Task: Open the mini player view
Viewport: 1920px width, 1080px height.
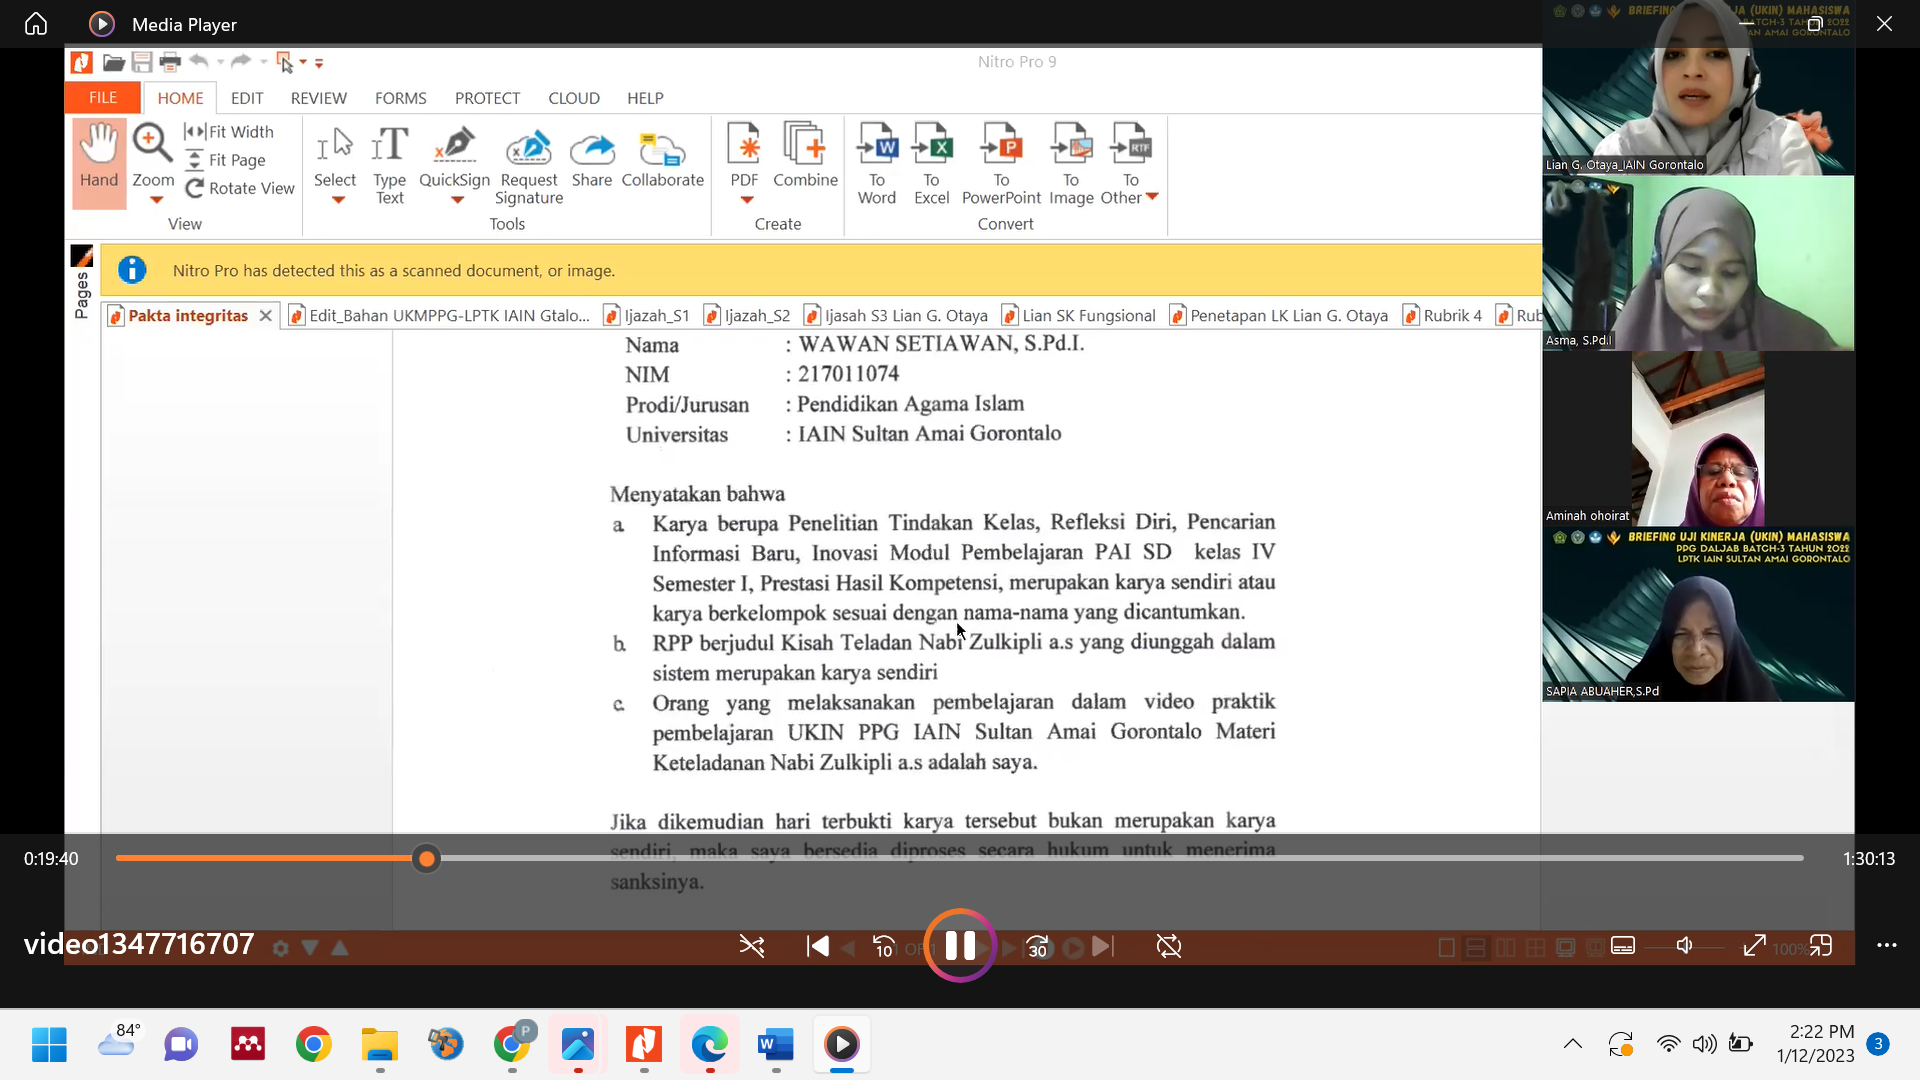Action: [x=1821, y=946]
